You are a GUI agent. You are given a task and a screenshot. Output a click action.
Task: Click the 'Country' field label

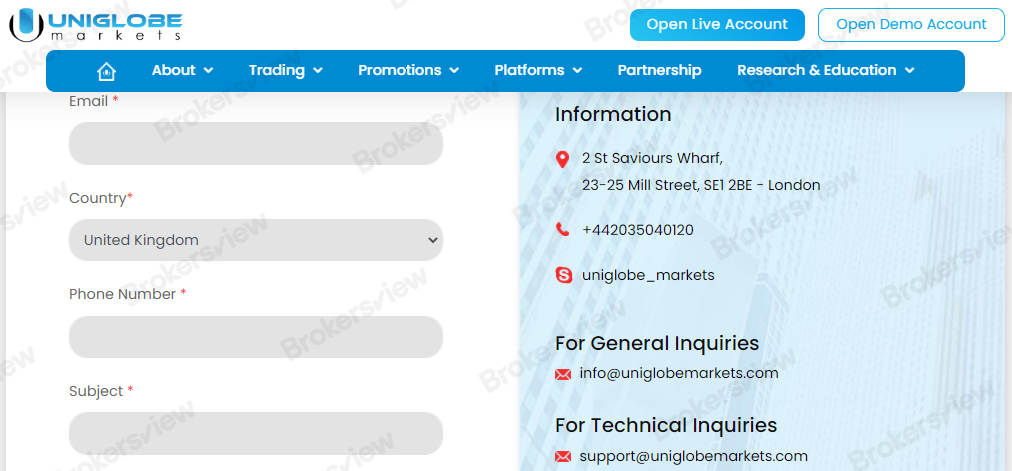(x=101, y=198)
